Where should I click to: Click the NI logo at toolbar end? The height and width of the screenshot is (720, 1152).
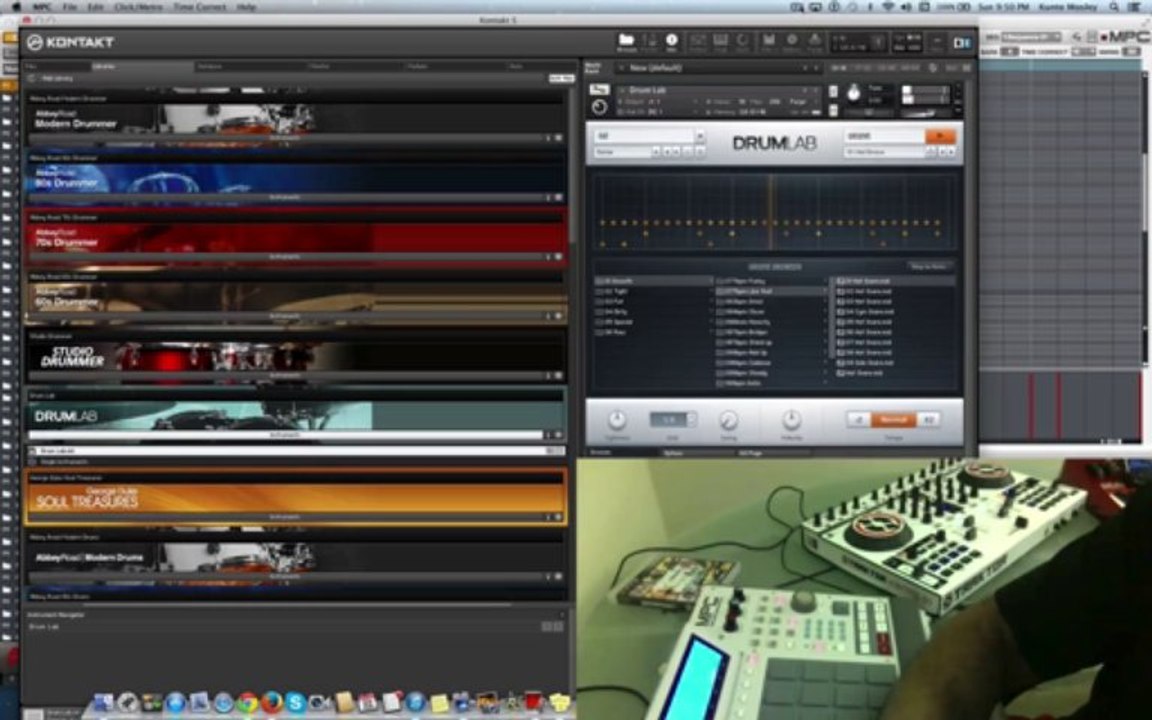click(961, 43)
